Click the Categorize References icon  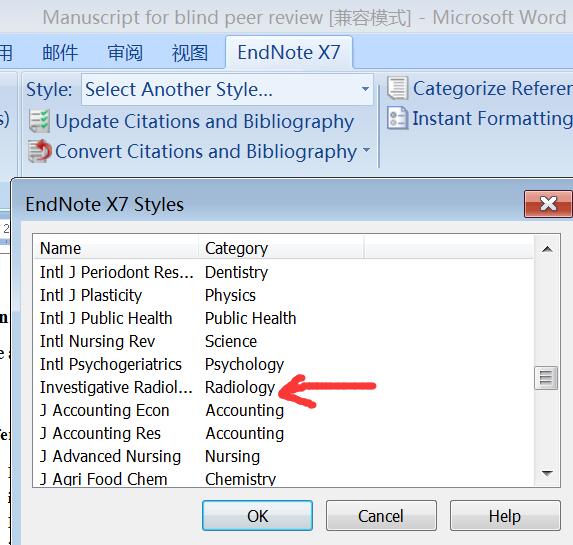pyautogui.click(x=397, y=88)
